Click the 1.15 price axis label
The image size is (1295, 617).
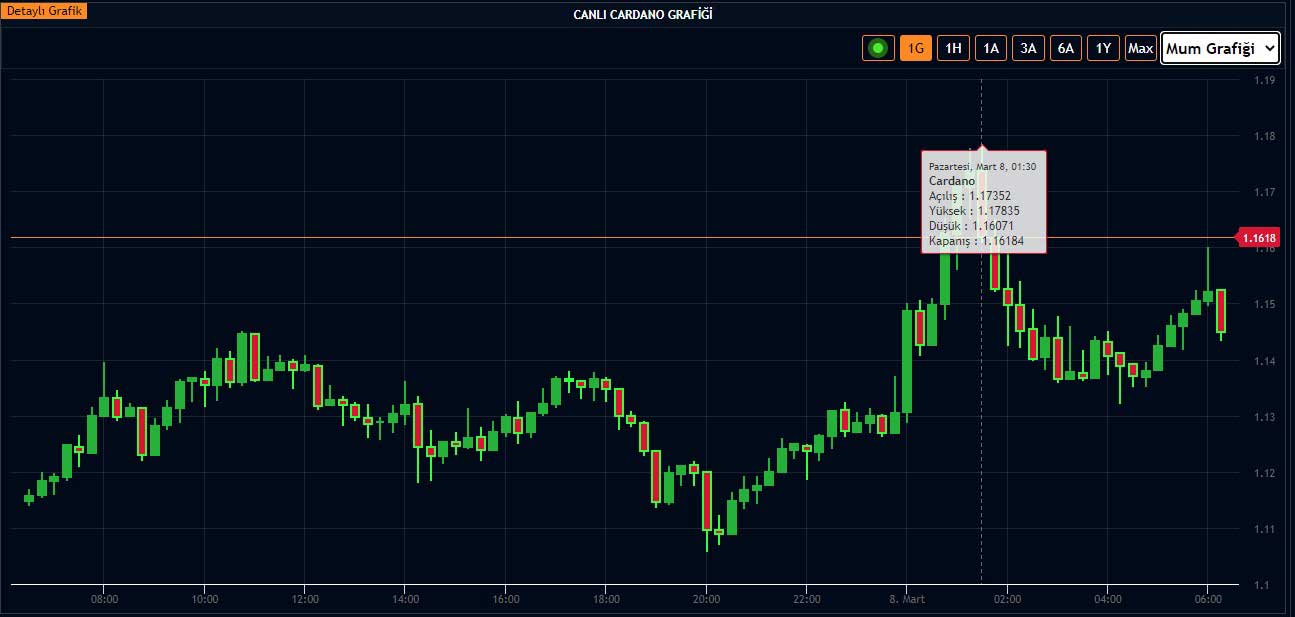[1264, 304]
